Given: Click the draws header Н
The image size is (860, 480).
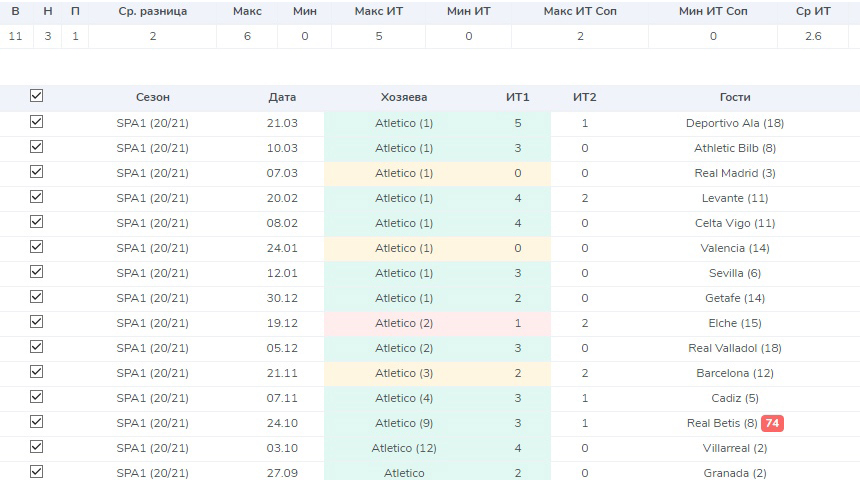Looking at the screenshot, I should 48,11.
